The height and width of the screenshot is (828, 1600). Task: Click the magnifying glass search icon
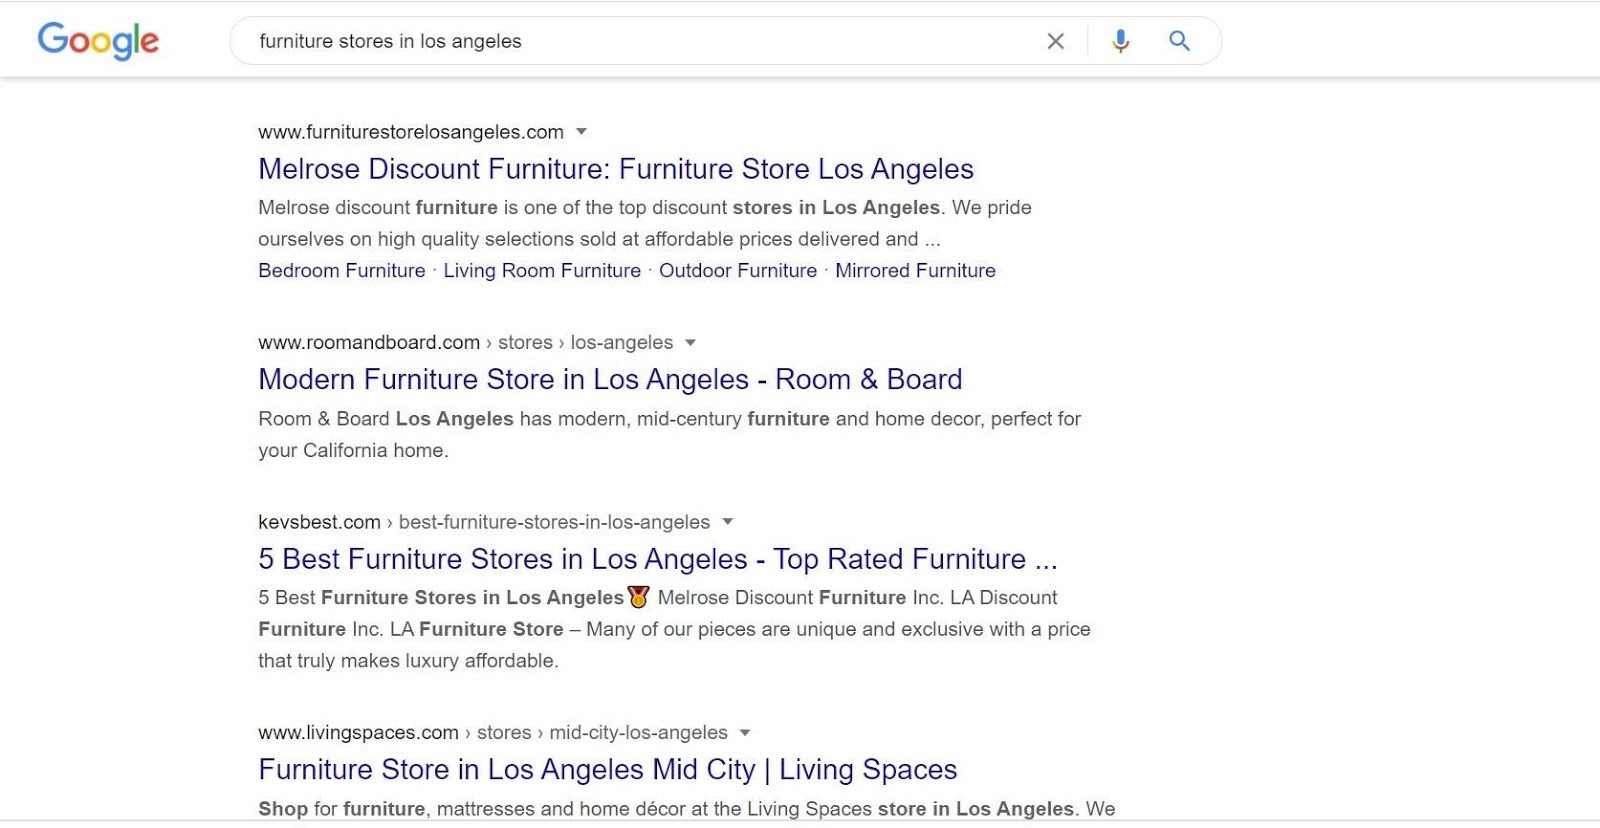click(x=1179, y=41)
